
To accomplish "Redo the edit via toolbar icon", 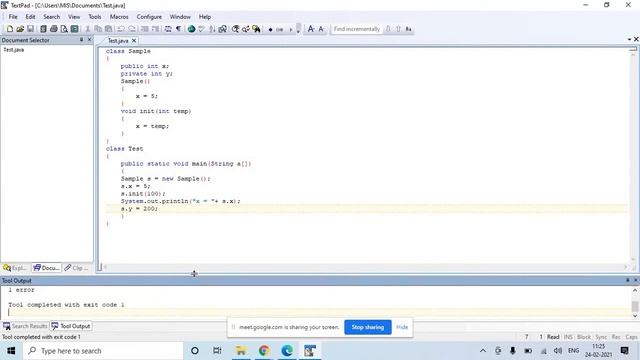I will (x=132, y=29).
